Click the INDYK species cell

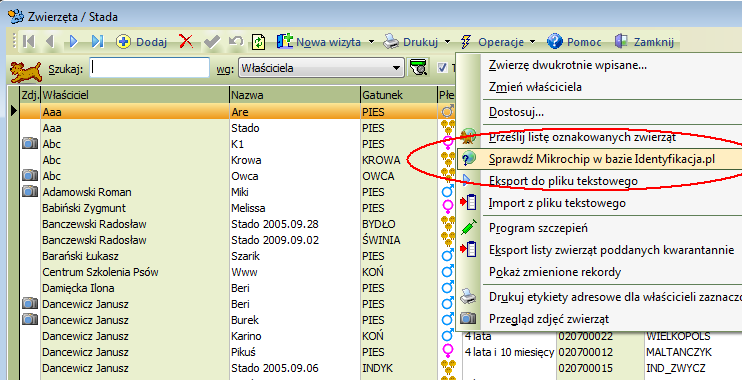398,368
